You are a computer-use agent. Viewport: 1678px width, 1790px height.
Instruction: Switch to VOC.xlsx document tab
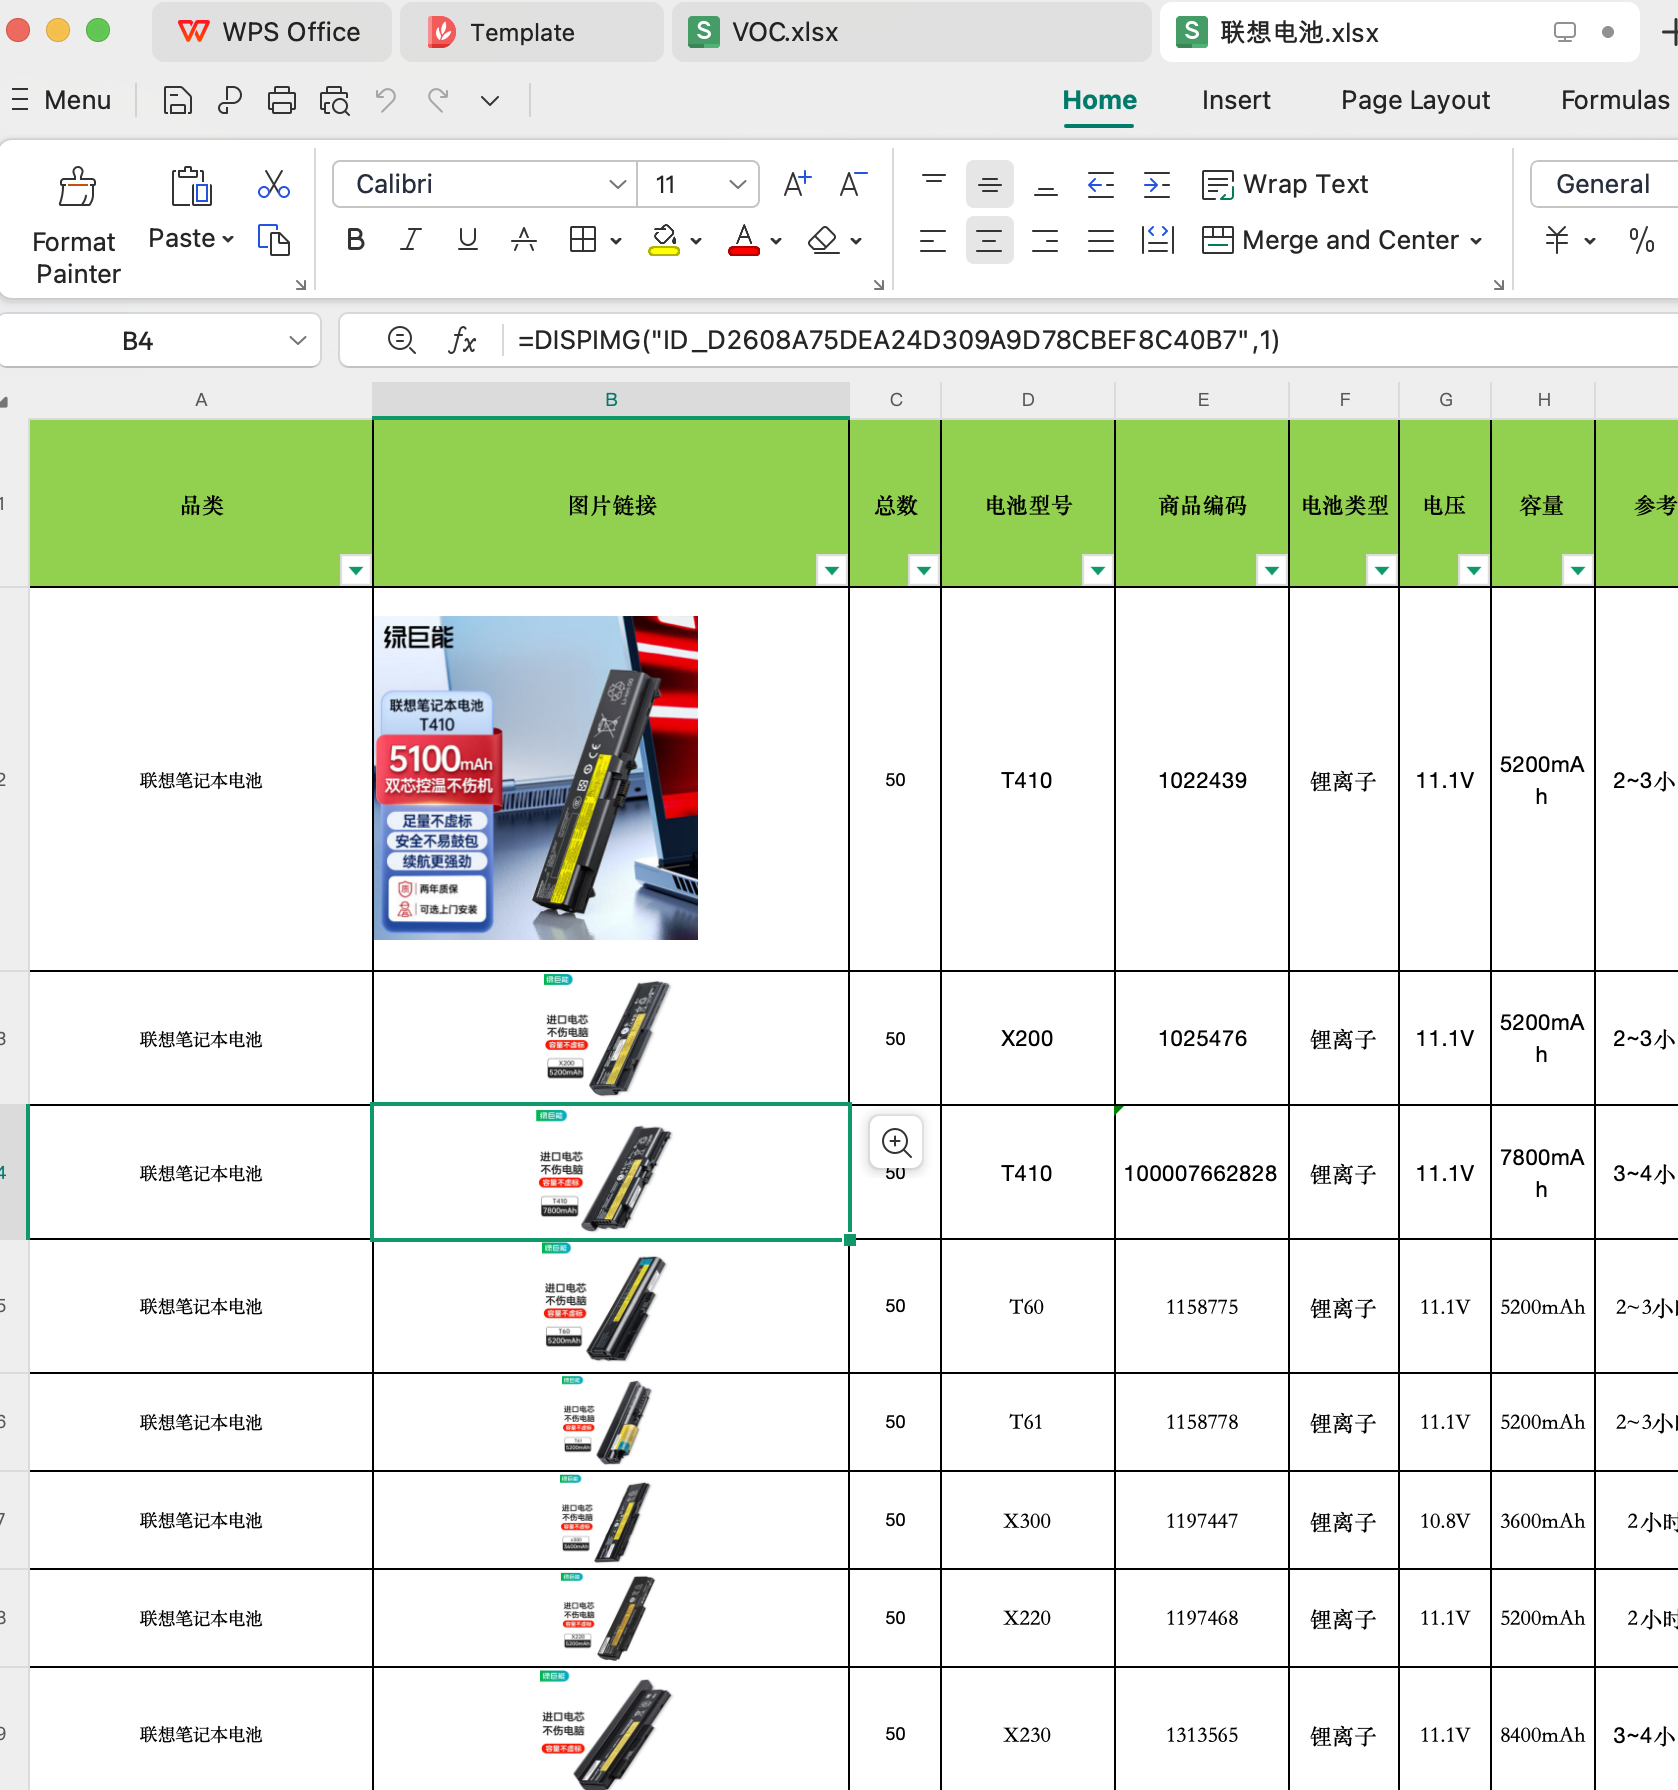pos(910,32)
